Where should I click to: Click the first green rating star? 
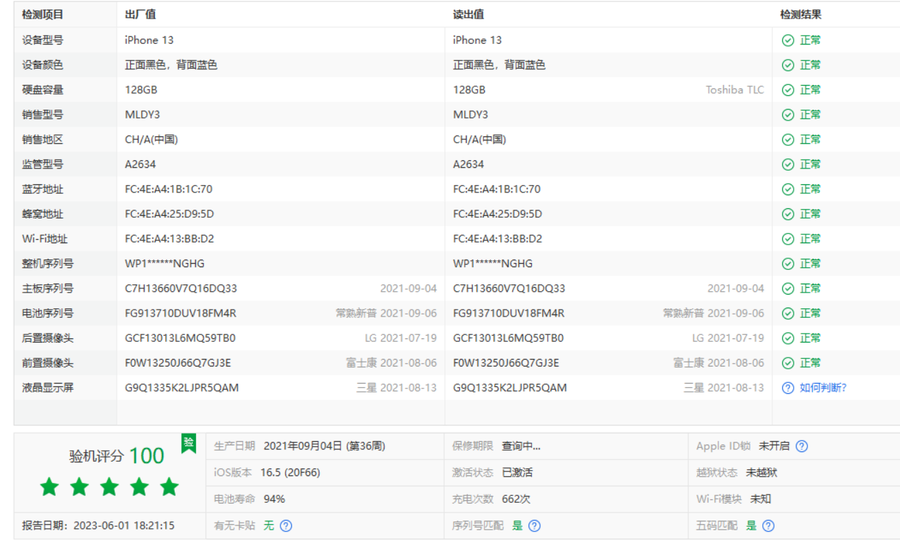50,487
